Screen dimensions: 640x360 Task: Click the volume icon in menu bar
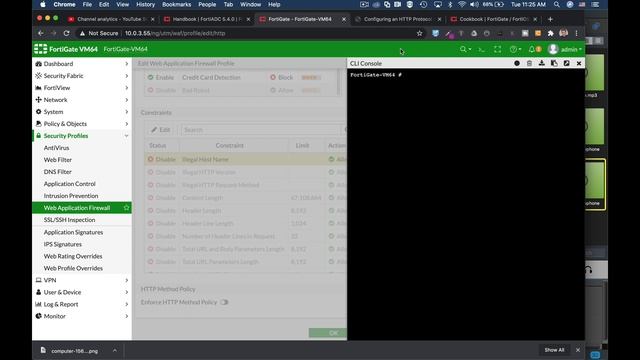pos(474,4)
